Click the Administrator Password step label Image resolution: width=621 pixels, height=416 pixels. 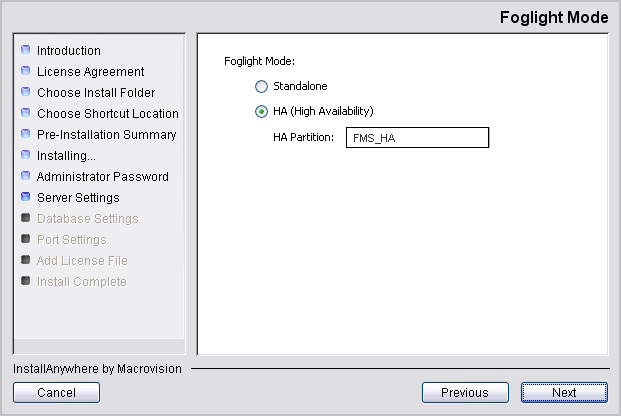[x=102, y=177]
